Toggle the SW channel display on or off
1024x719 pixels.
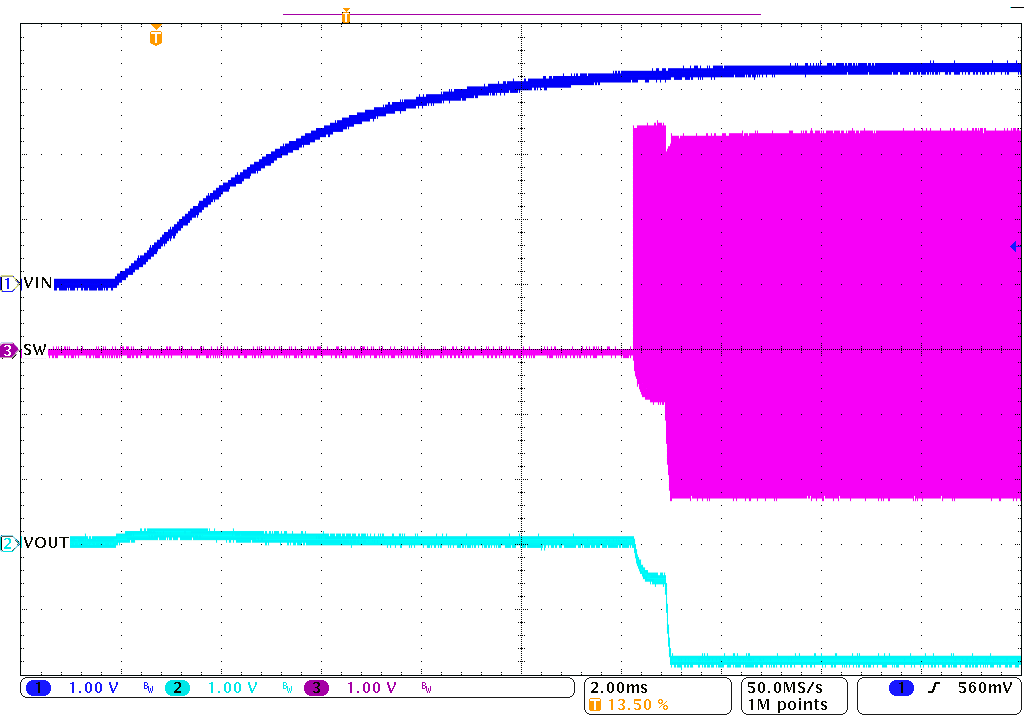(8, 351)
